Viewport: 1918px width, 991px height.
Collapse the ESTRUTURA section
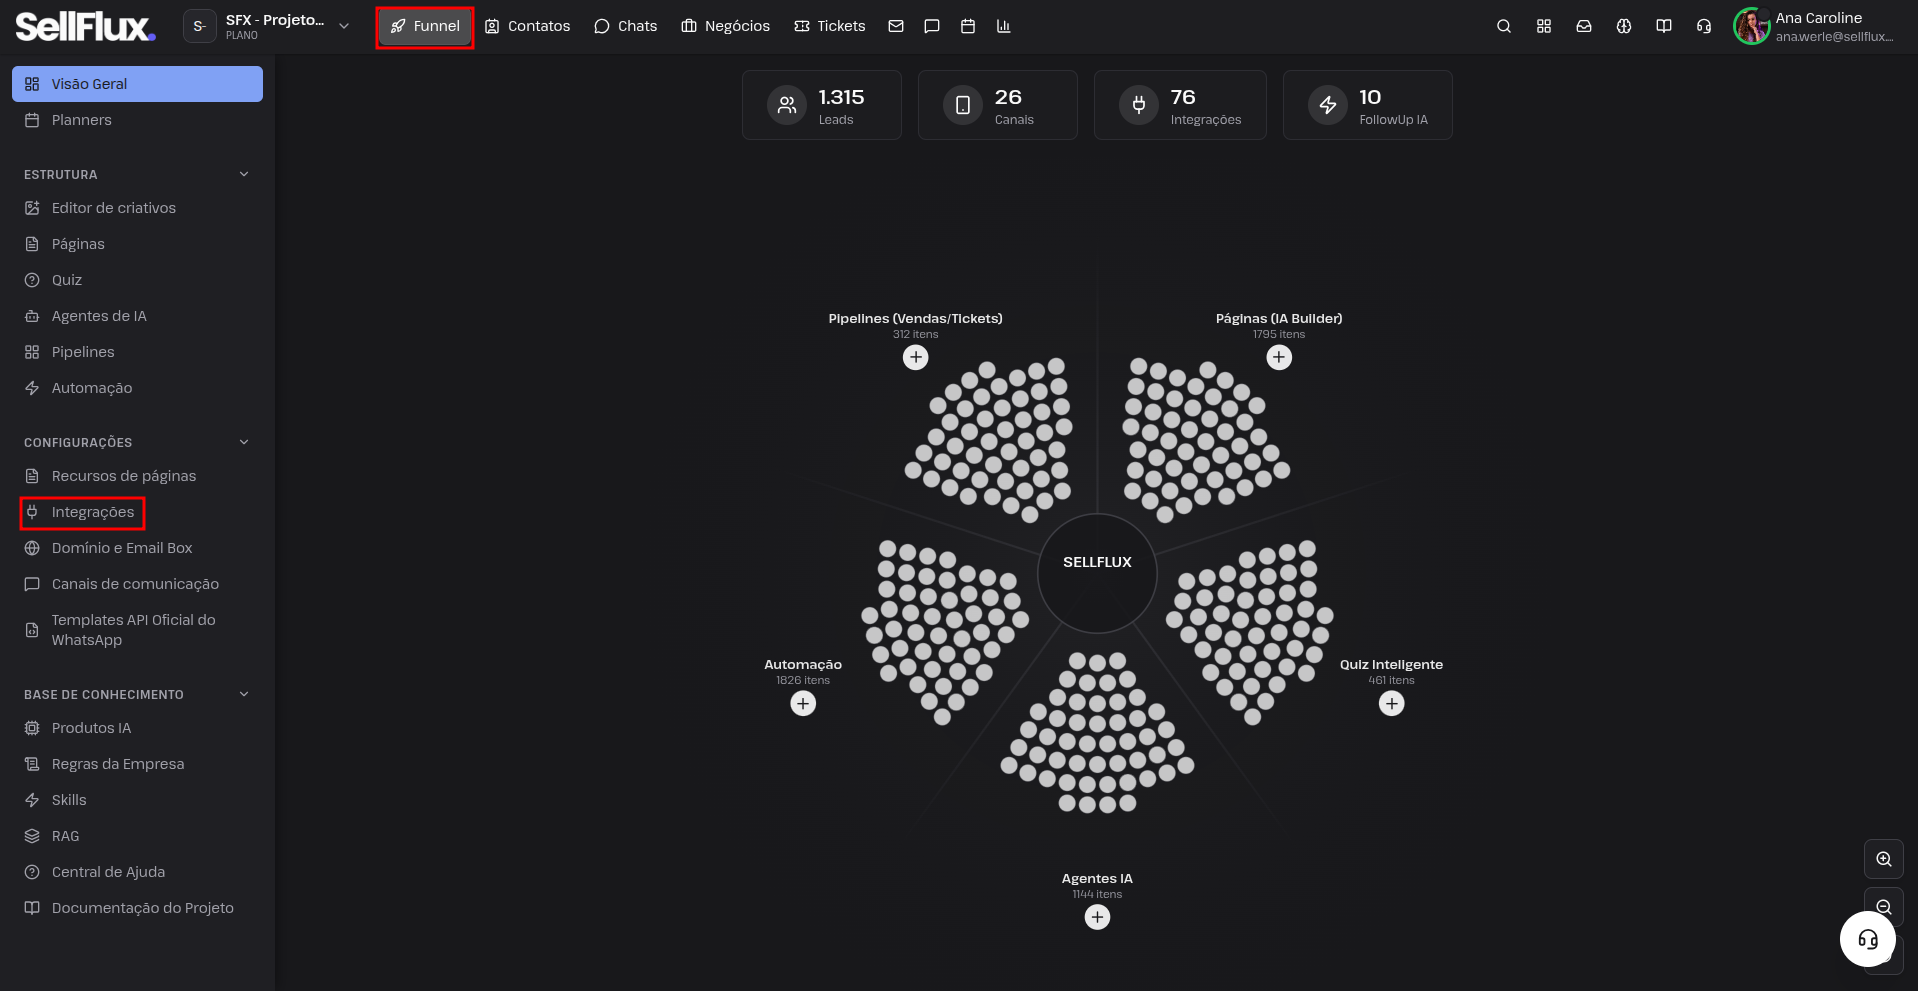coord(244,174)
